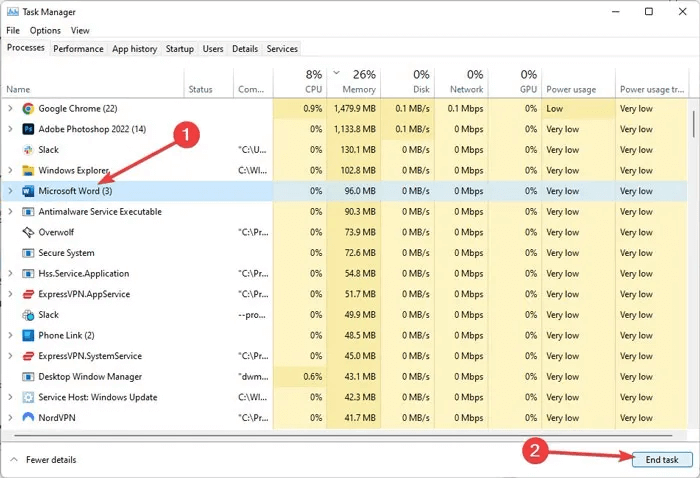Screen dimensions: 700x478
Task: Sort by the Disk column header
Action: pyautogui.click(x=407, y=83)
